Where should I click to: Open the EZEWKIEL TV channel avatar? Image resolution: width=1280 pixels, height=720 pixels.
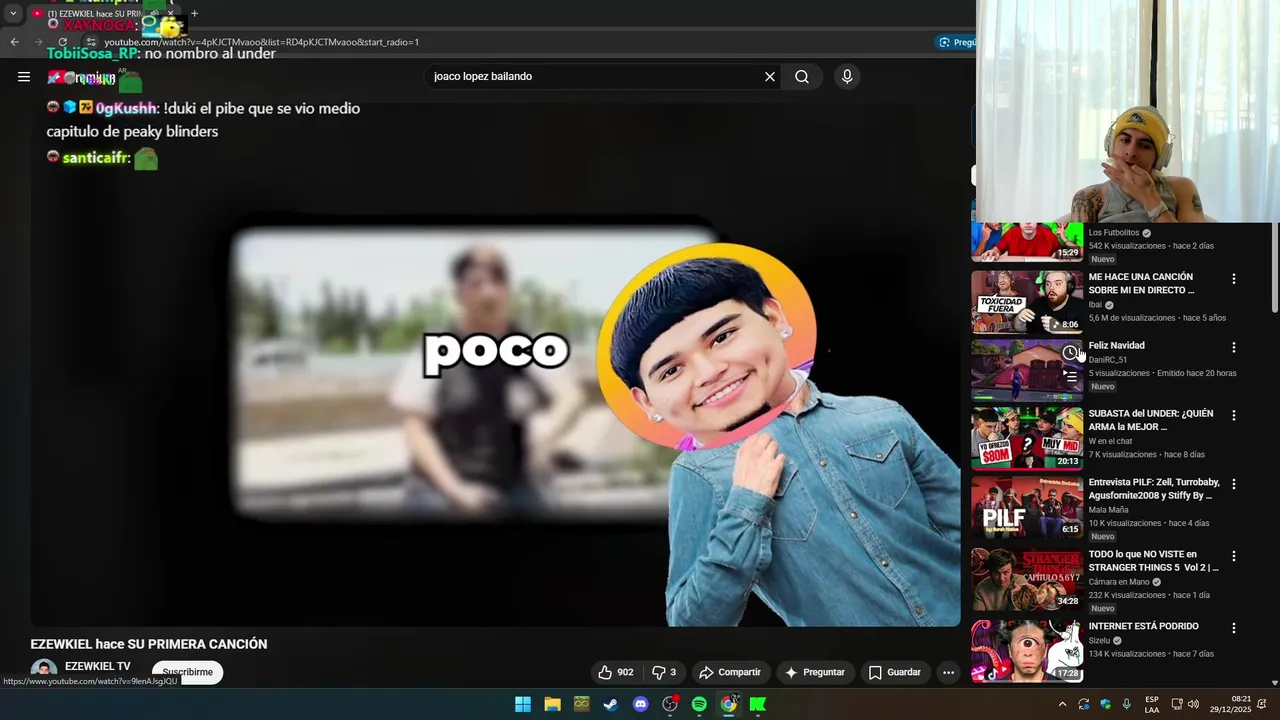[x=43, y=672]
